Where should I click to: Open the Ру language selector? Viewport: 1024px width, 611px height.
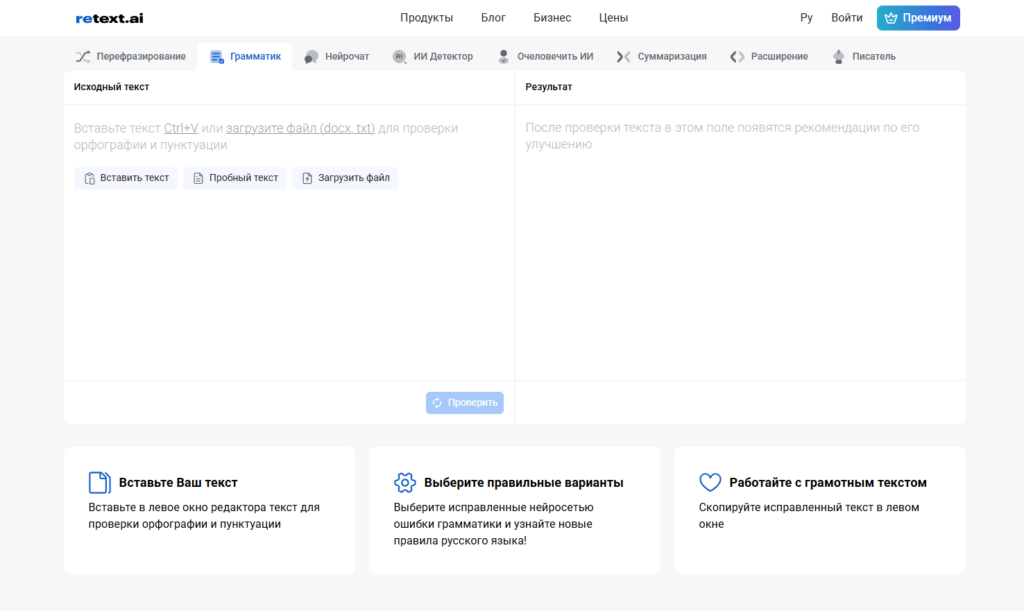806,18
